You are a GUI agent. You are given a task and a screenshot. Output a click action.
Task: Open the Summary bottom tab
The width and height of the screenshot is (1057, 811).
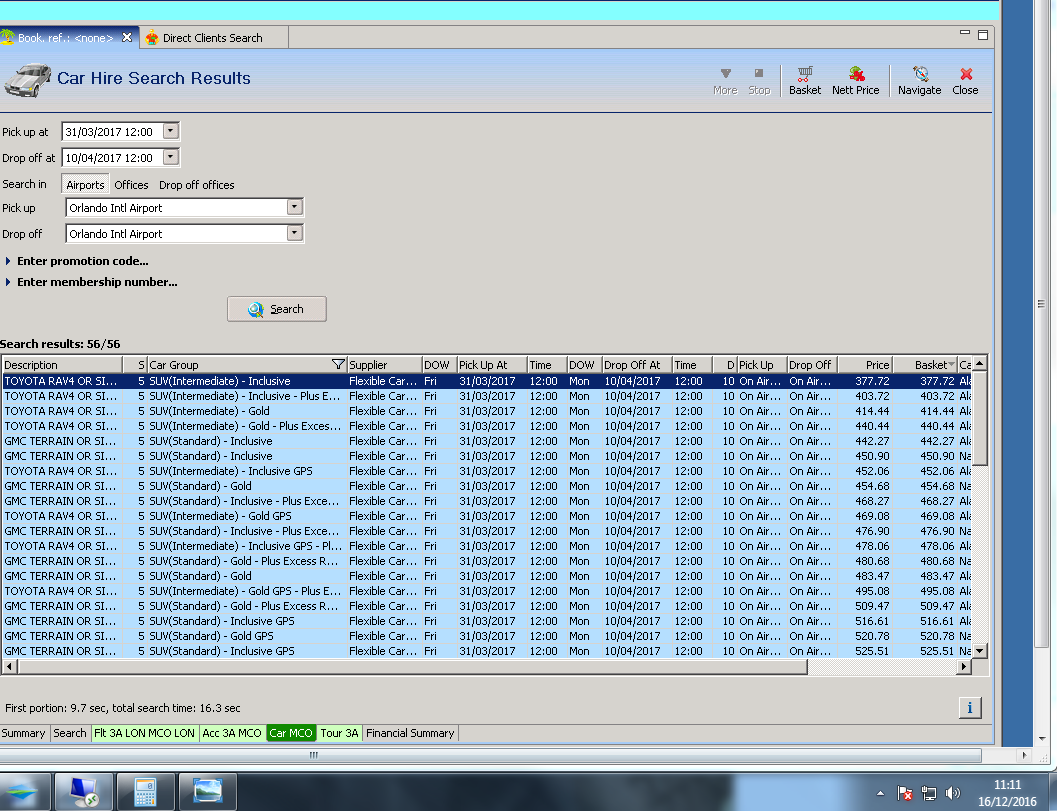point(23,733)
